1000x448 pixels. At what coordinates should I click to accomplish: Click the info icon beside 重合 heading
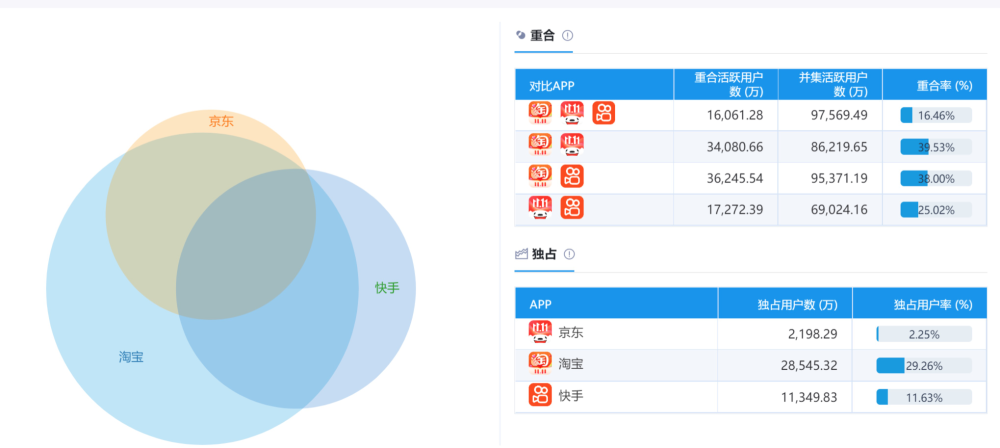click(x=568, y=35)
